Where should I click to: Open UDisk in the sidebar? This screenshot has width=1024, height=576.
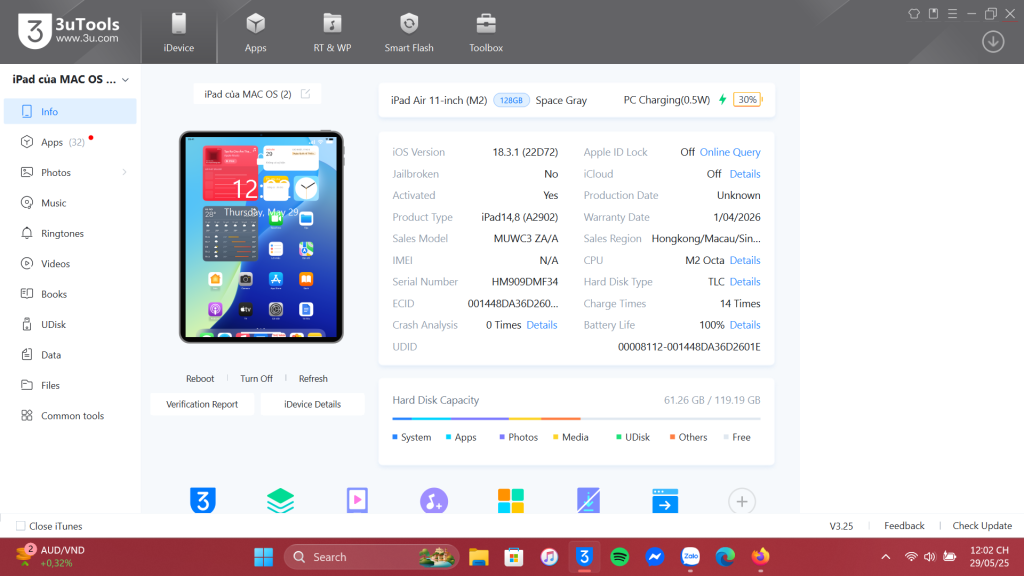click(x=70, y=324)
